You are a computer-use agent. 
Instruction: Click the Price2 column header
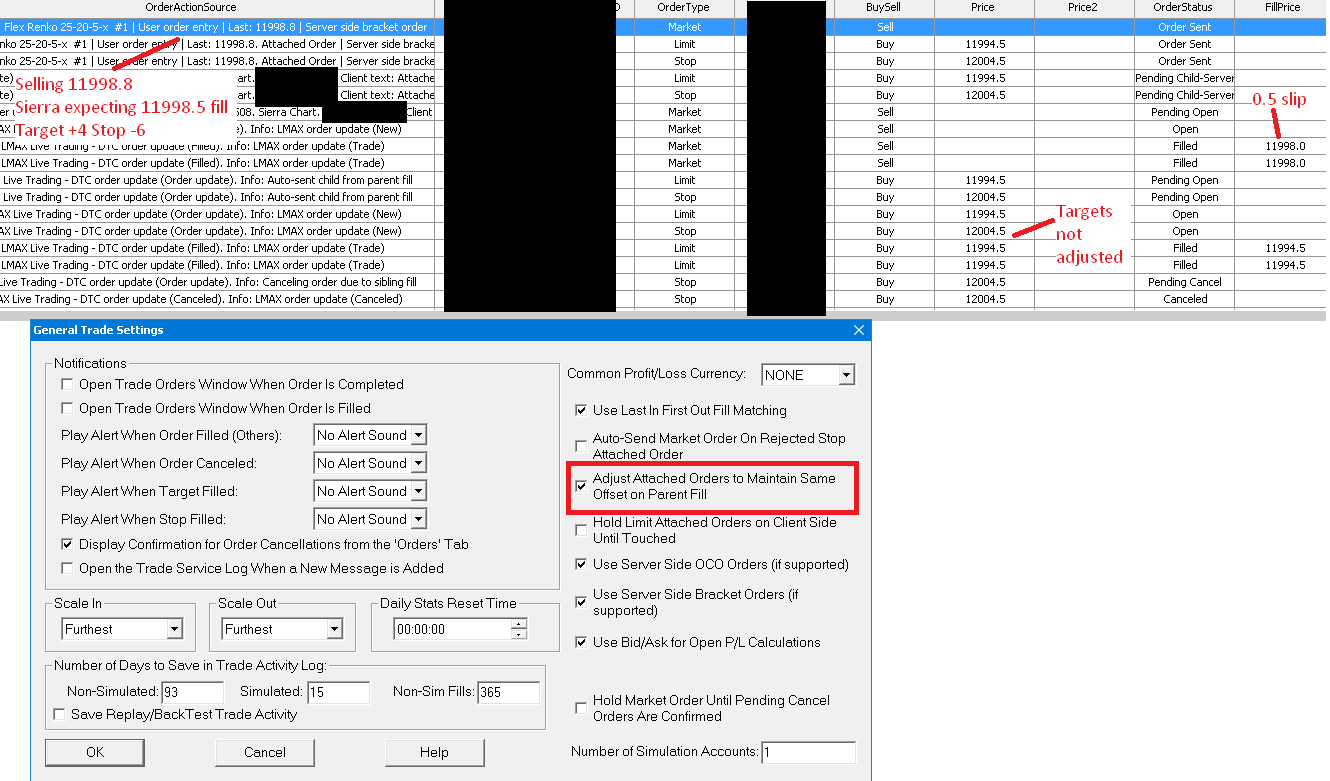click(1083, 8)
